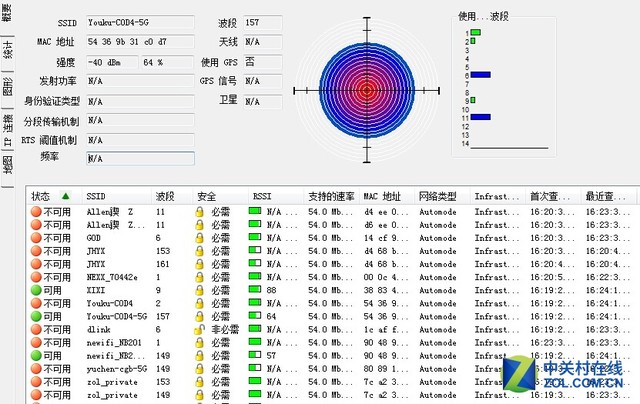Click RSSI value 57 in newifi_NB2... row
The width and height of the screenshot is (640, 404).
tap(271, 355)
